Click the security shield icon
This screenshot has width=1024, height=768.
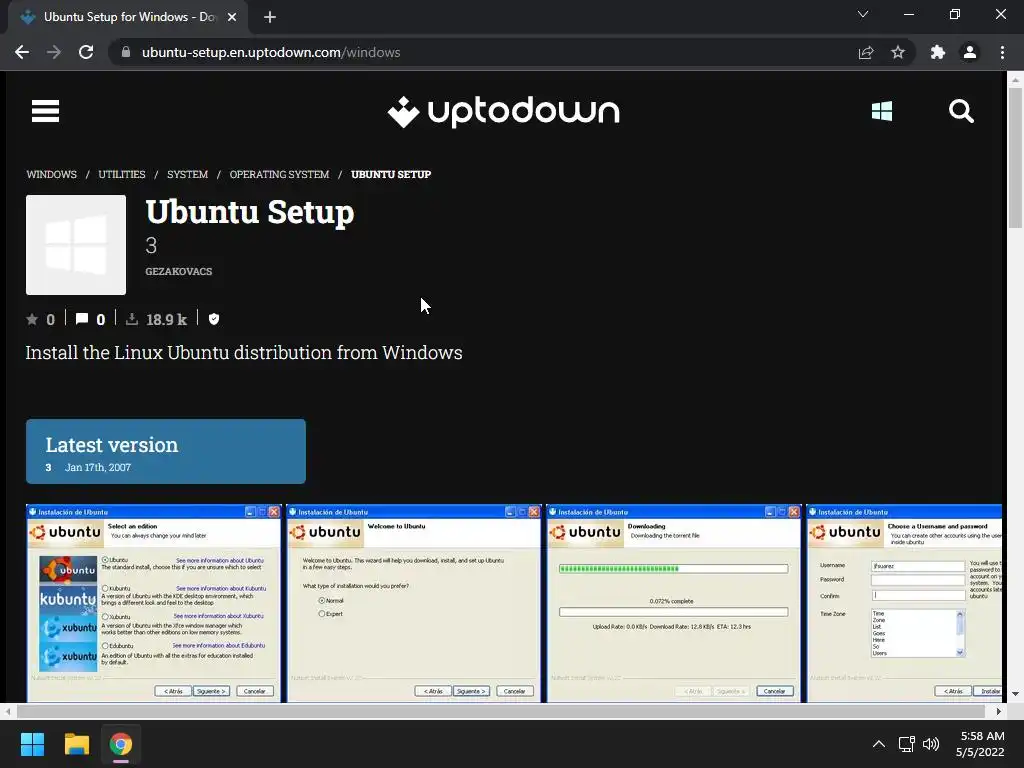tap(214, 319)
